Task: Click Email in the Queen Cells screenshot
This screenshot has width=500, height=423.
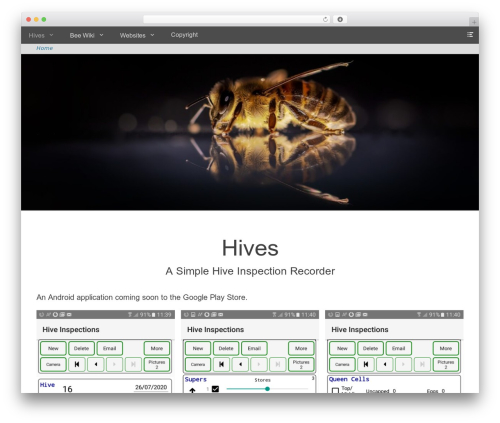Action: coord(399,348)
